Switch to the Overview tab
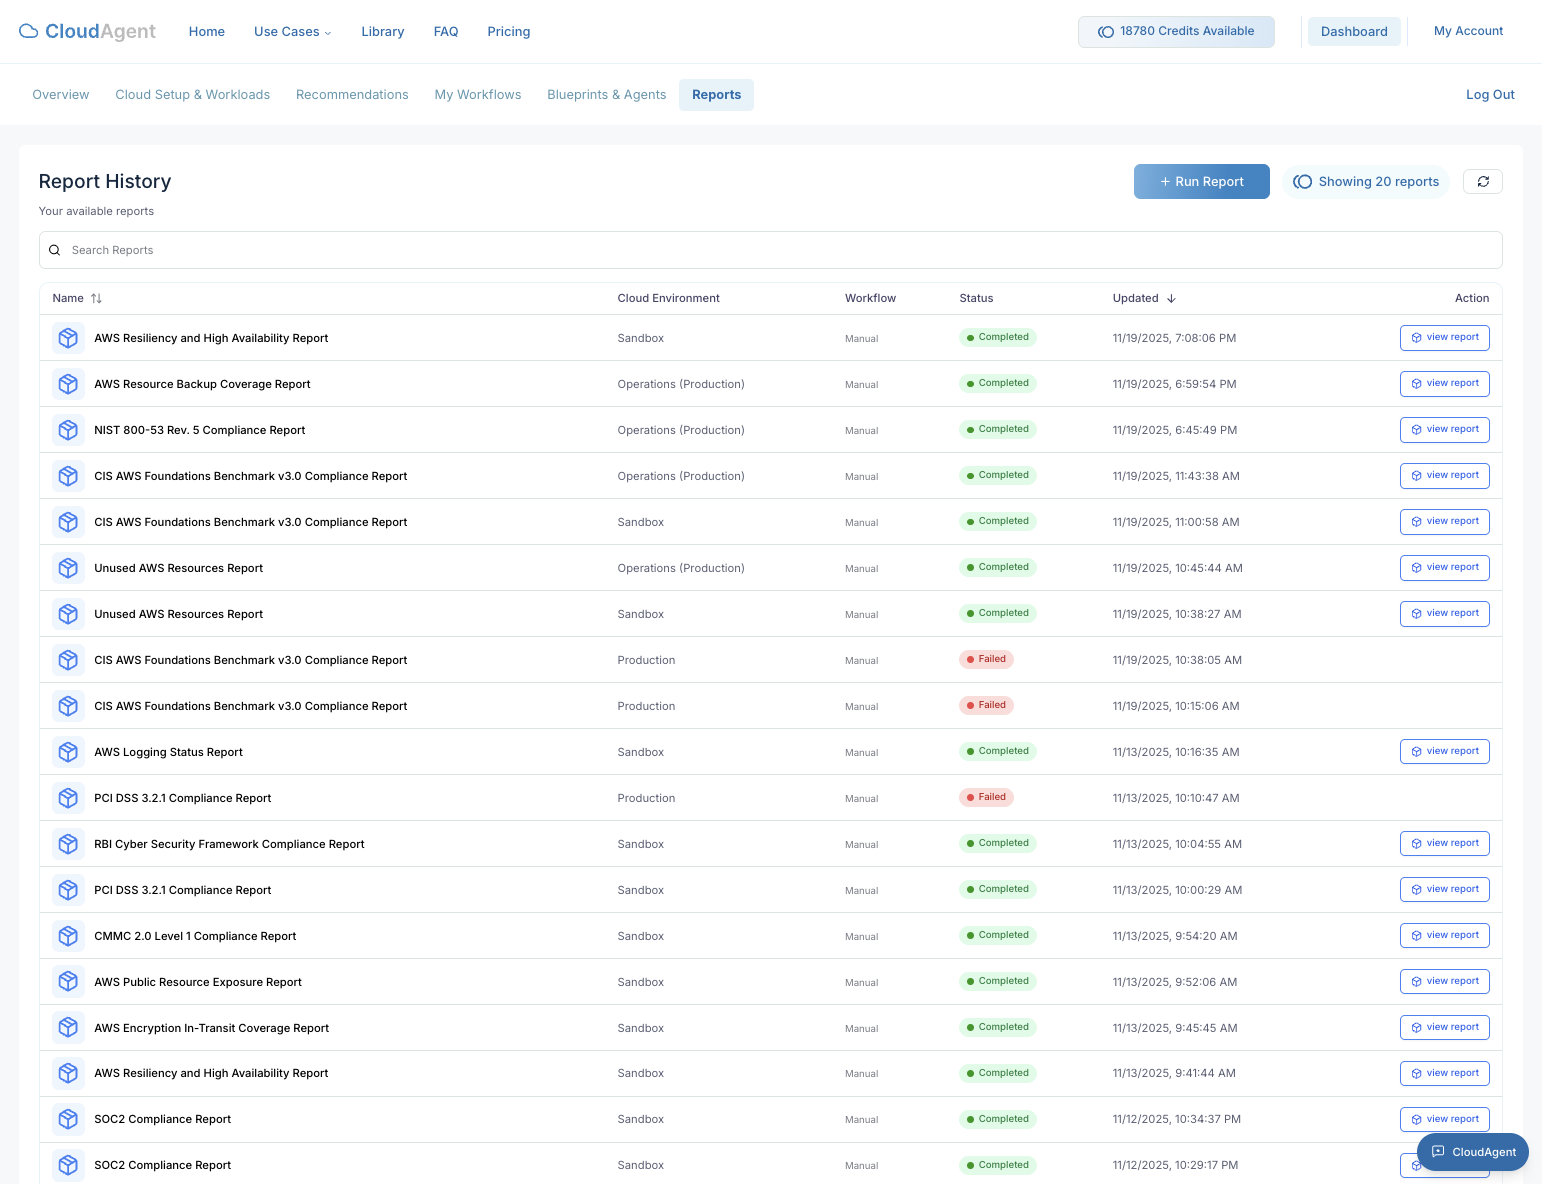 (x=60, y=94)
